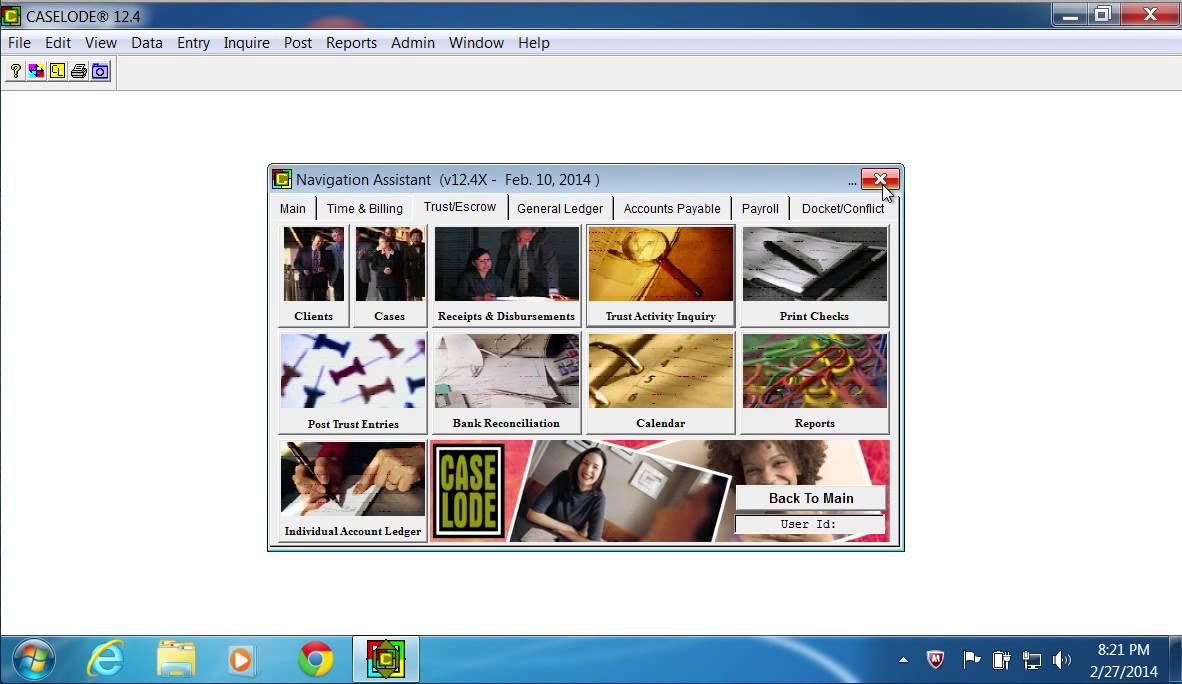Click the colorful arrows toolbar icon

[36, 72]
